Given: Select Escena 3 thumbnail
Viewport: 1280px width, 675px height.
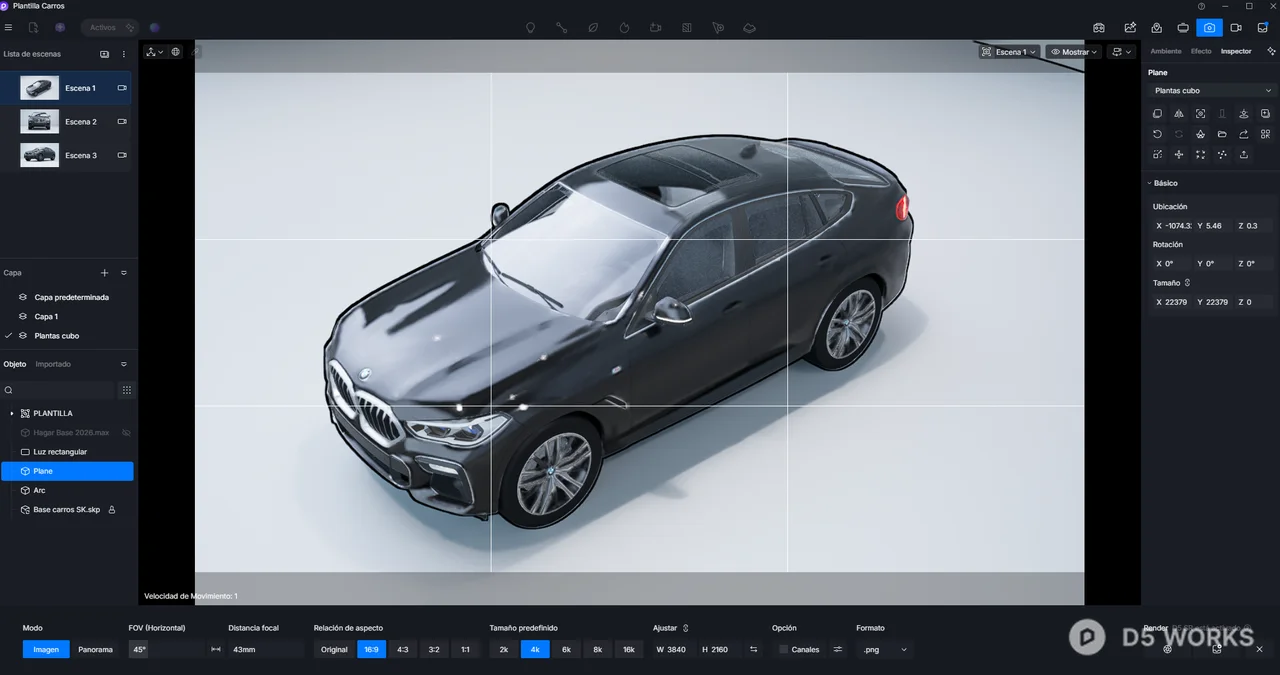Looking at the screenshot, I should point(39,155).
